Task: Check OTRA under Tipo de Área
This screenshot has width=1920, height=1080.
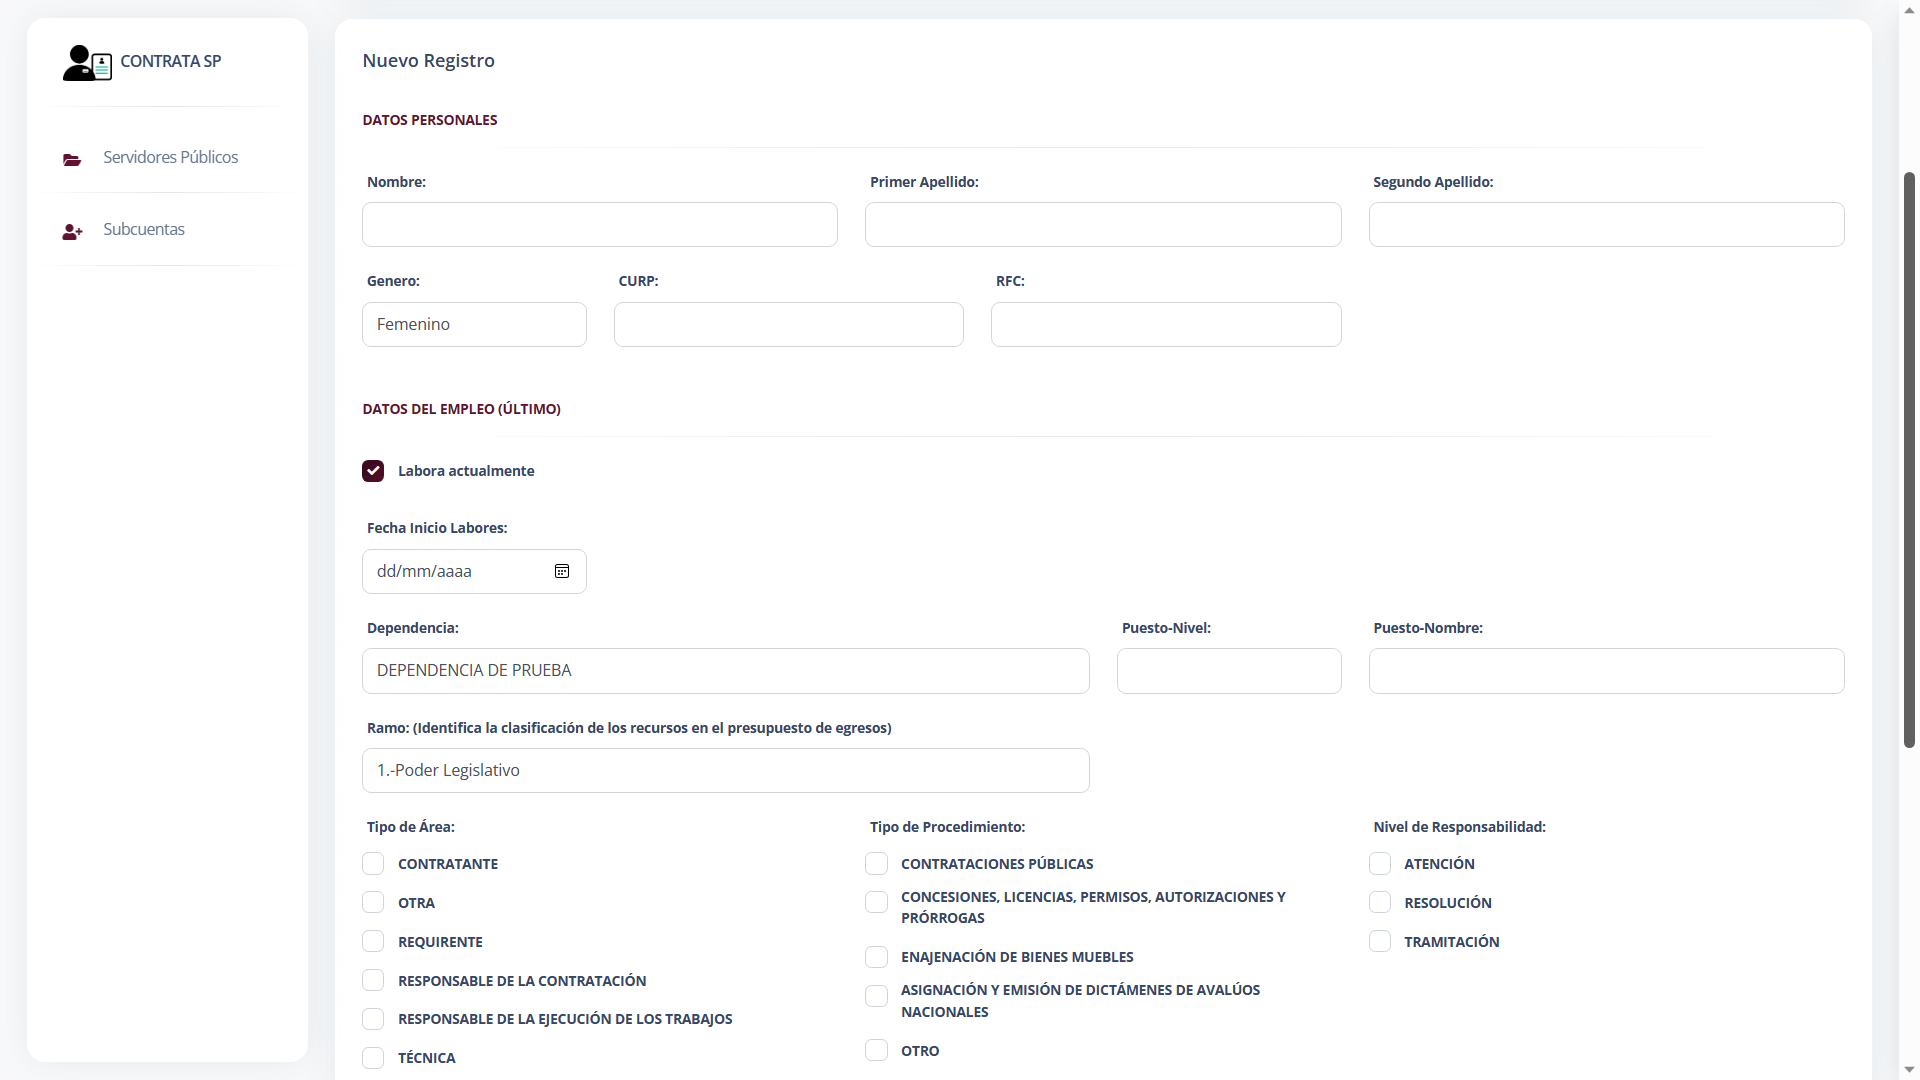Action: [x=373, y=903]
